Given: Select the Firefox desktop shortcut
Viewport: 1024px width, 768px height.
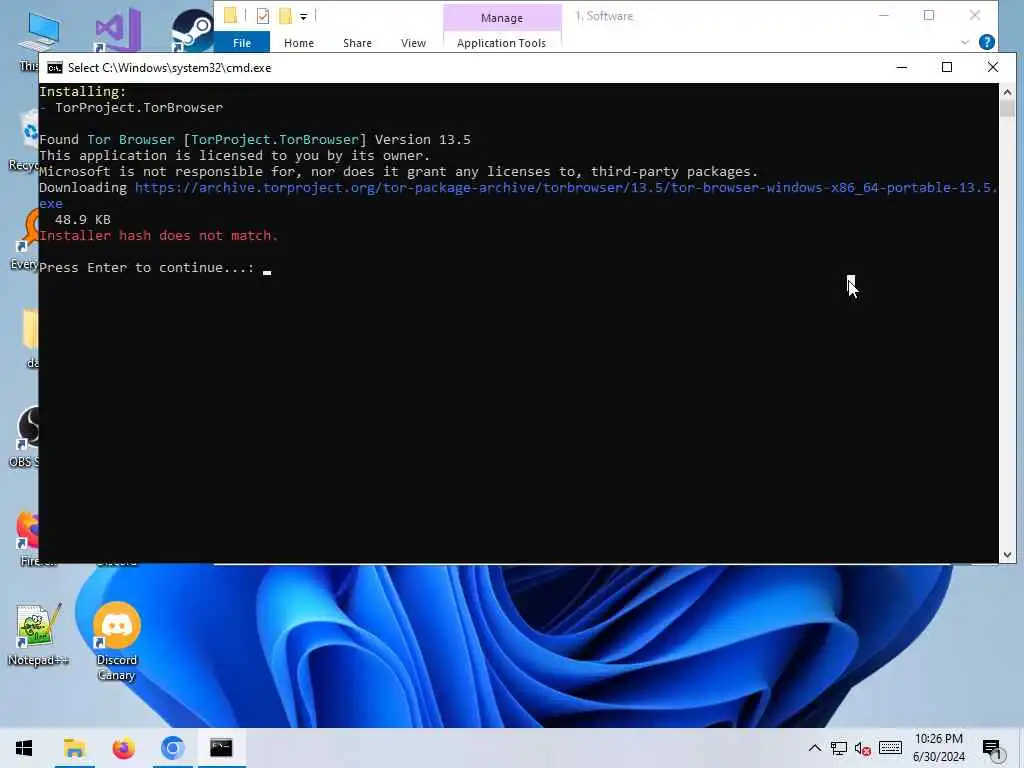Looking at the screenshot, I should [x=27, y=539].
